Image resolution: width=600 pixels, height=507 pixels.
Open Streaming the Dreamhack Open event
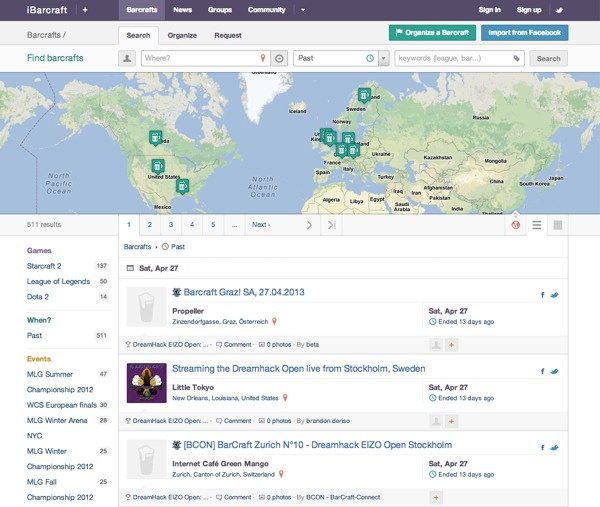tap(298, 369)
